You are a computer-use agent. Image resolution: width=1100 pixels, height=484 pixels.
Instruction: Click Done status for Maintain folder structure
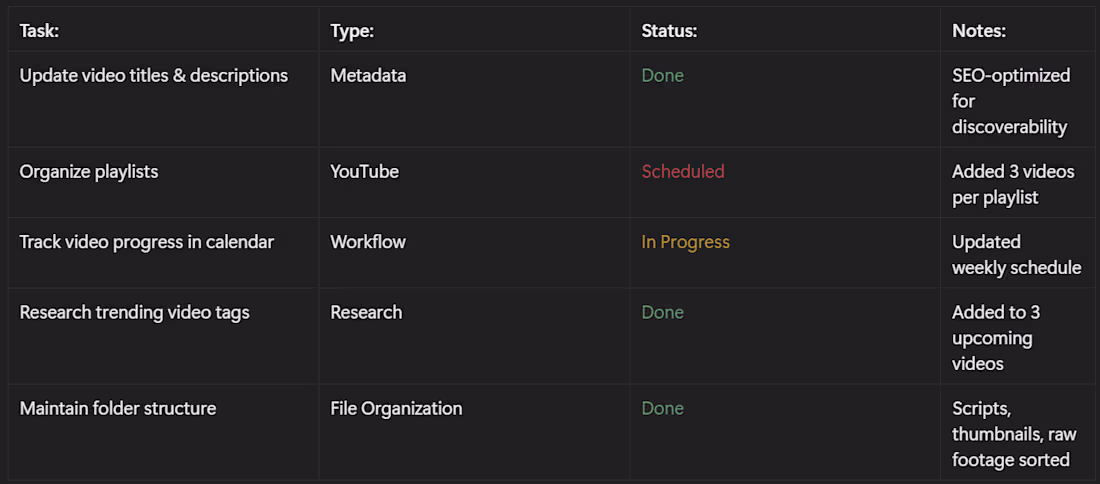[x=663, y=408]
